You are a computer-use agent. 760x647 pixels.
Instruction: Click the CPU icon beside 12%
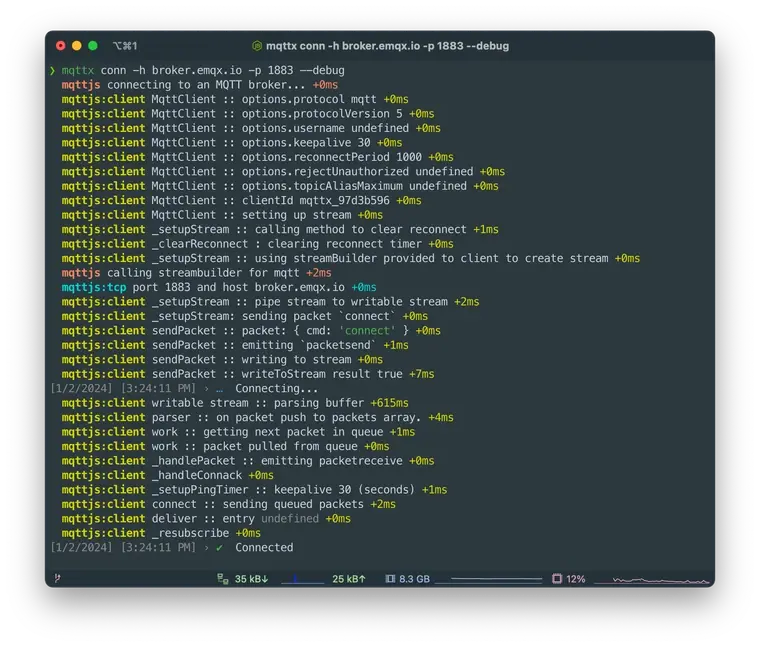(557, 579)
